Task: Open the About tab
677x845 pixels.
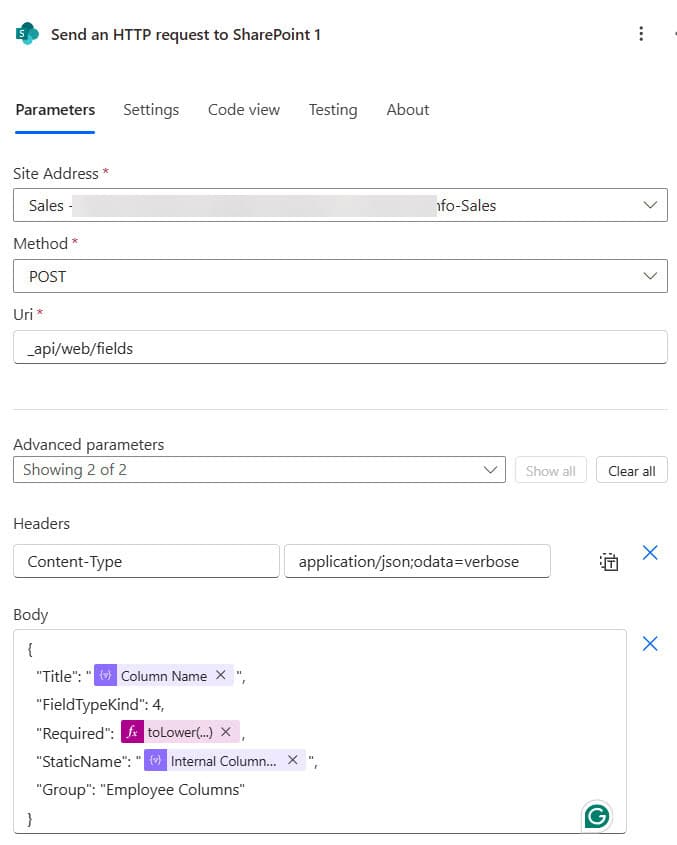Action: (407, 109)
